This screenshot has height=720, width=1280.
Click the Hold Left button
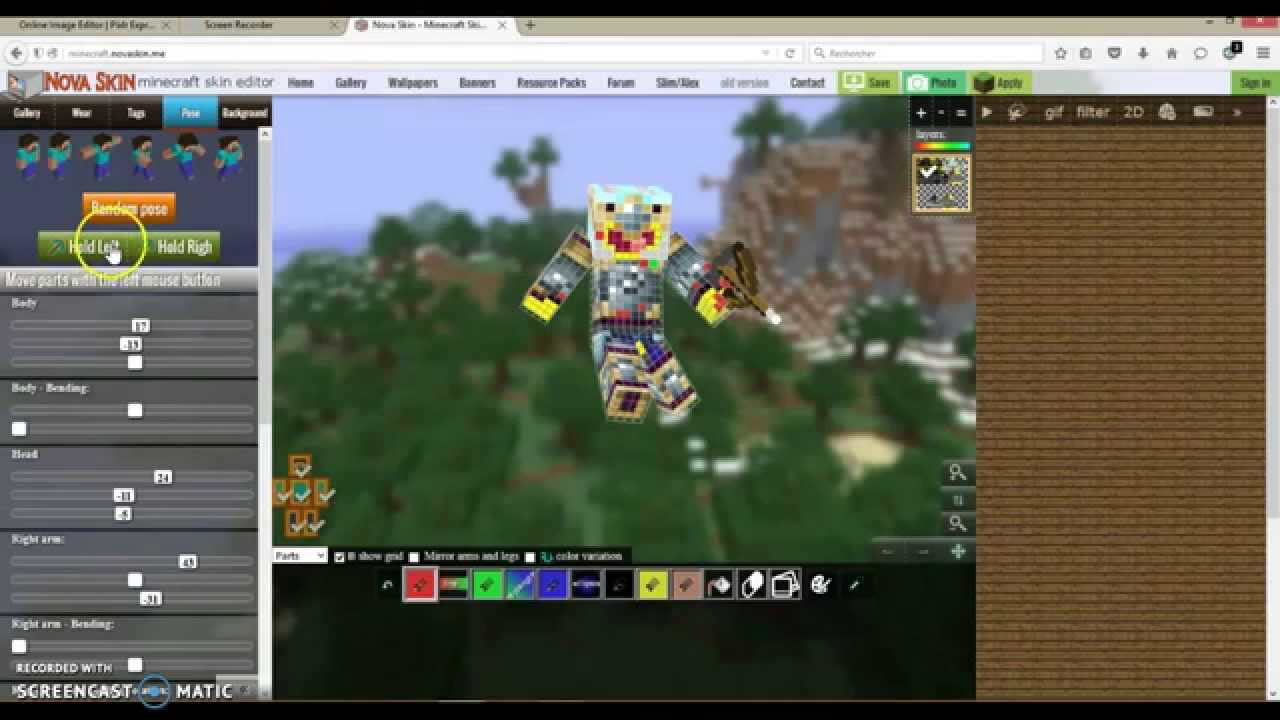point(86,247)
